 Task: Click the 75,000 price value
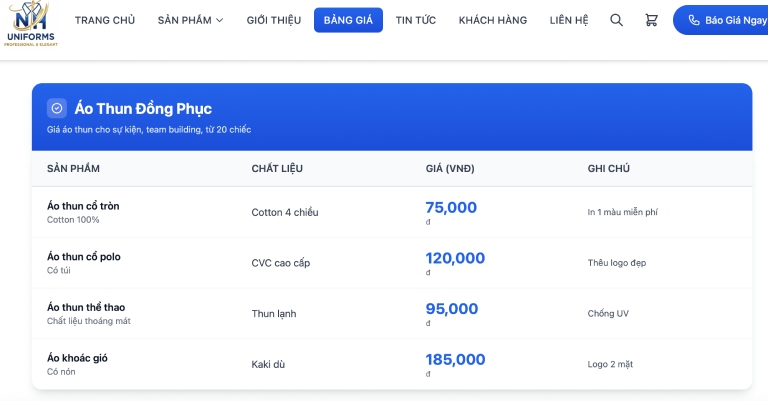coord(451,207)
